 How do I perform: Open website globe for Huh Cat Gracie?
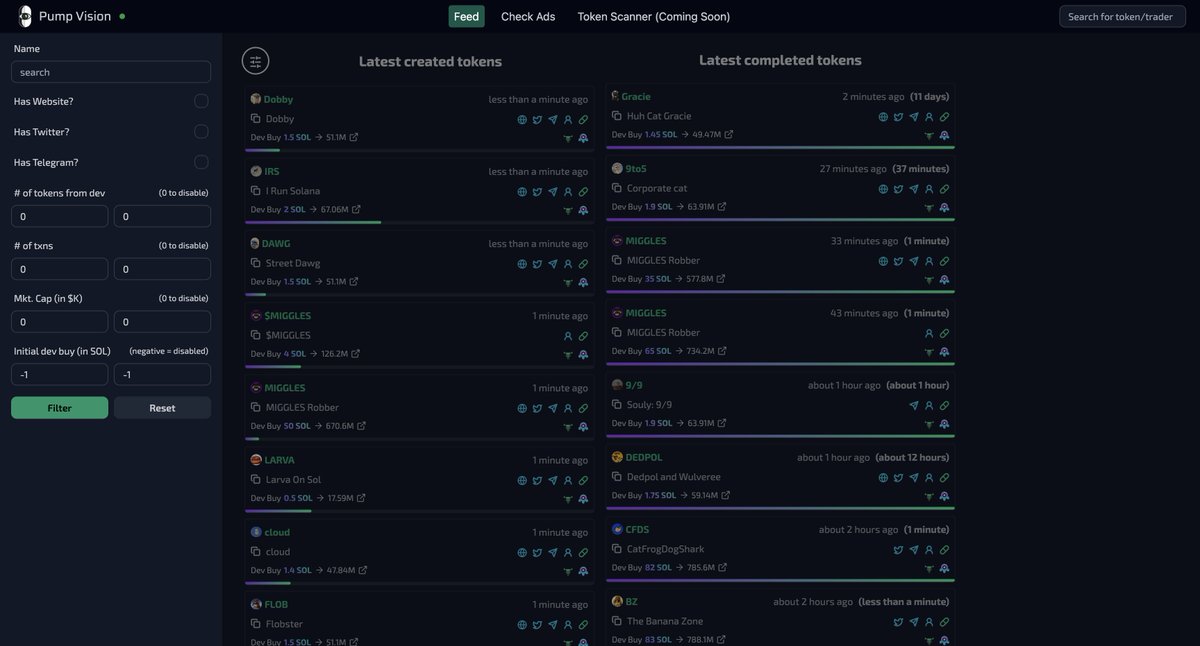coord(883,116)
